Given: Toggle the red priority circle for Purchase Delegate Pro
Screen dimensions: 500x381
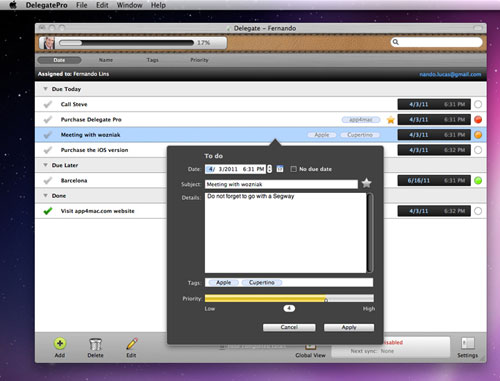Looking at the screenshot, I should point(478,120).
